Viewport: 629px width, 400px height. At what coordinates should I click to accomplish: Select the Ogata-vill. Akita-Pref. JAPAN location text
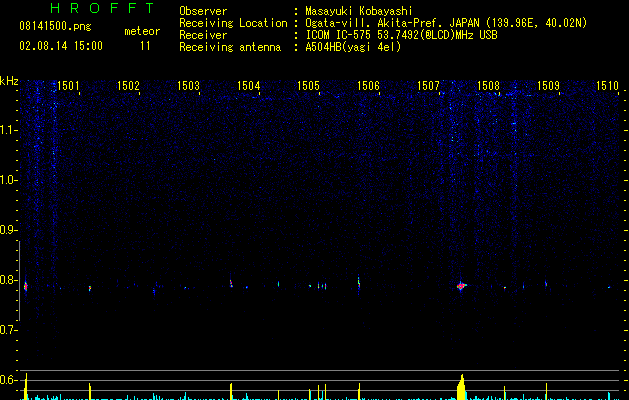click(x=446, y=23)
